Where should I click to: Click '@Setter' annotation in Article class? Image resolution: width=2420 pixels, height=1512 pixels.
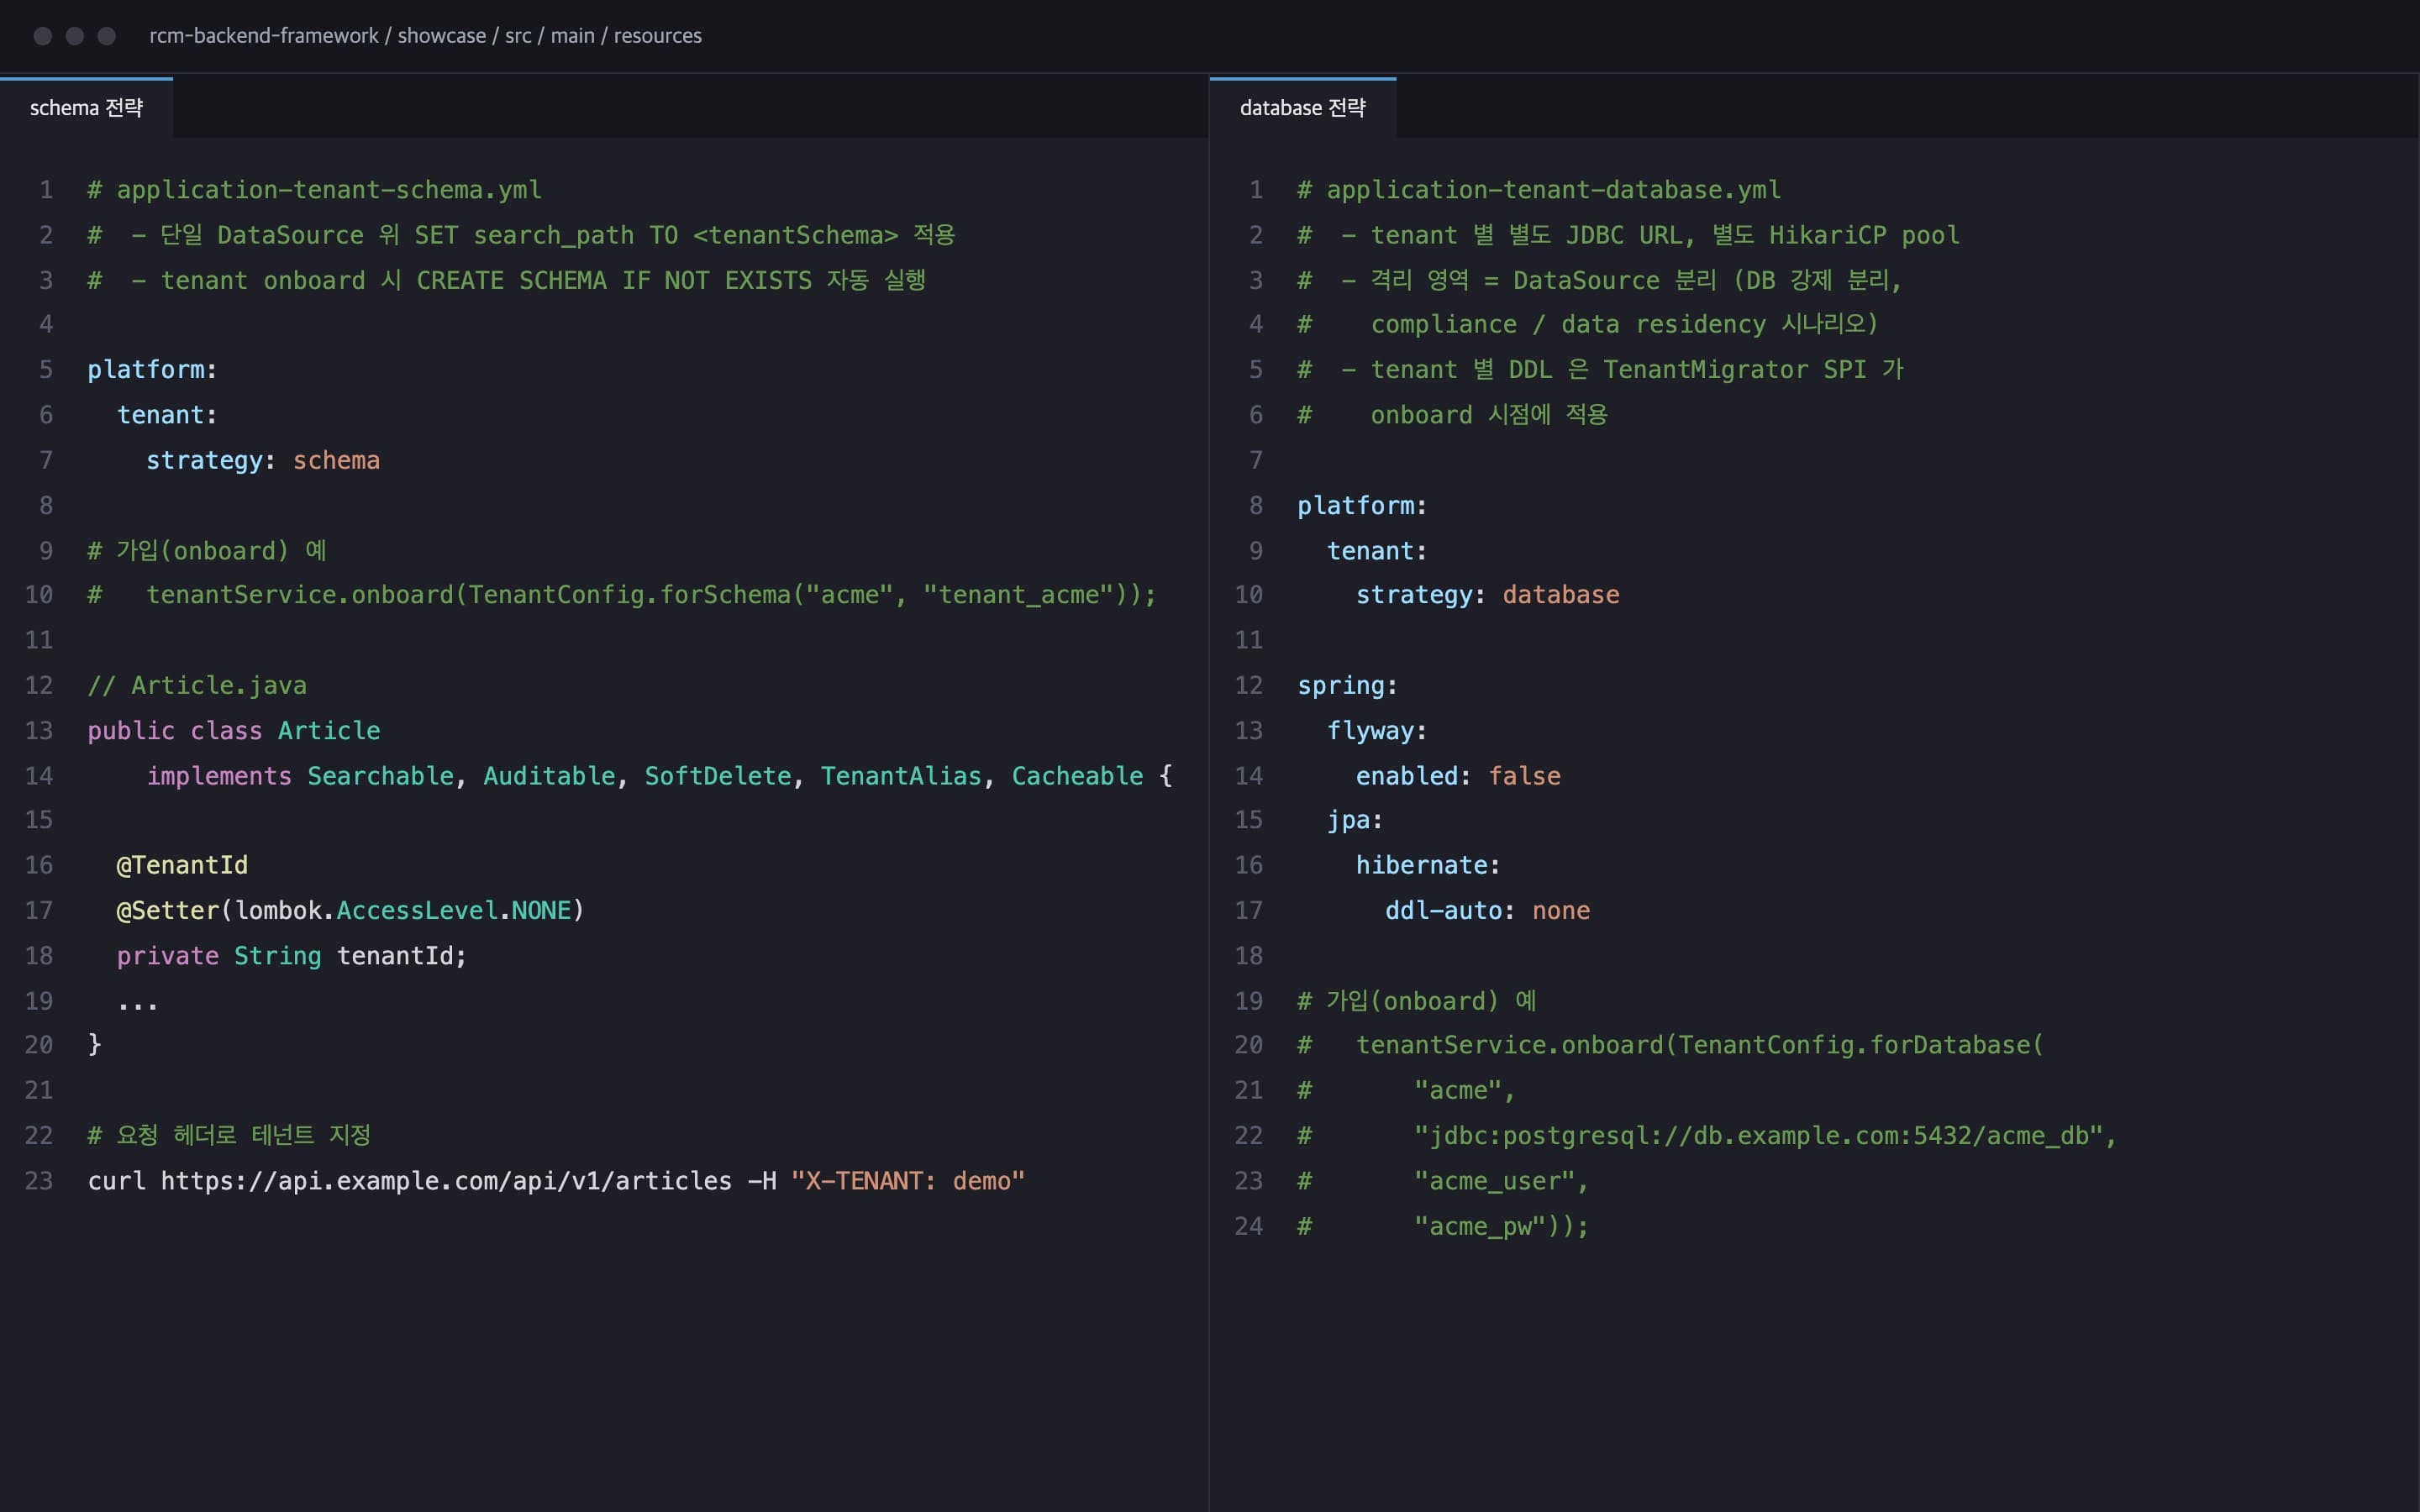click(167, 910)
